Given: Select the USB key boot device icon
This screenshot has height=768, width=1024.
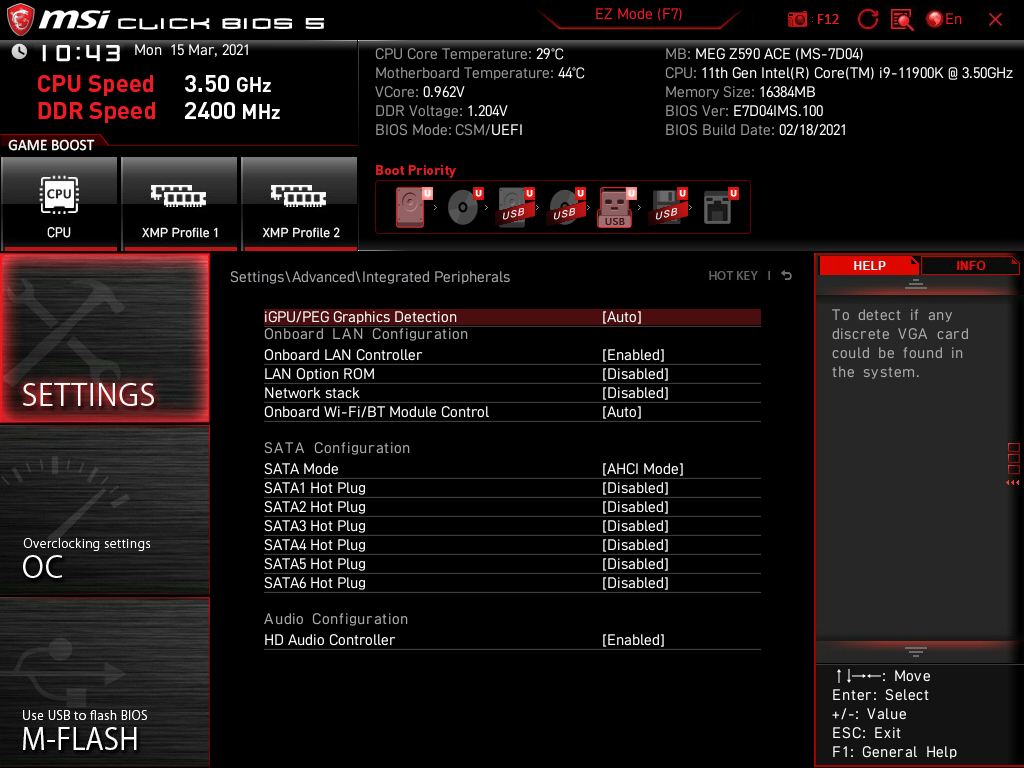Looking at the screenshot, I should point(616,207).
